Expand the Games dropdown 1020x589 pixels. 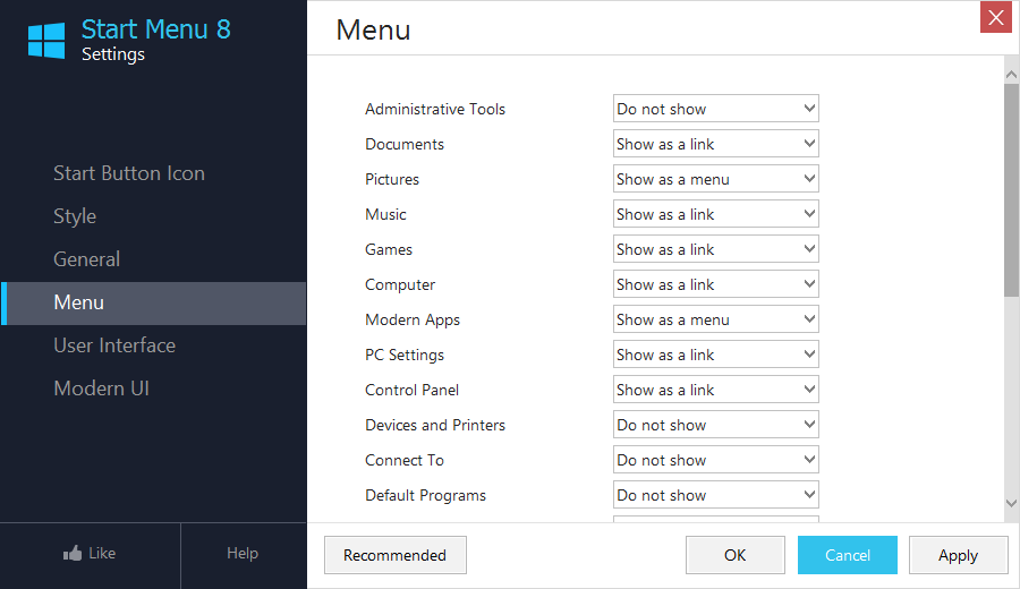(716, 249)
